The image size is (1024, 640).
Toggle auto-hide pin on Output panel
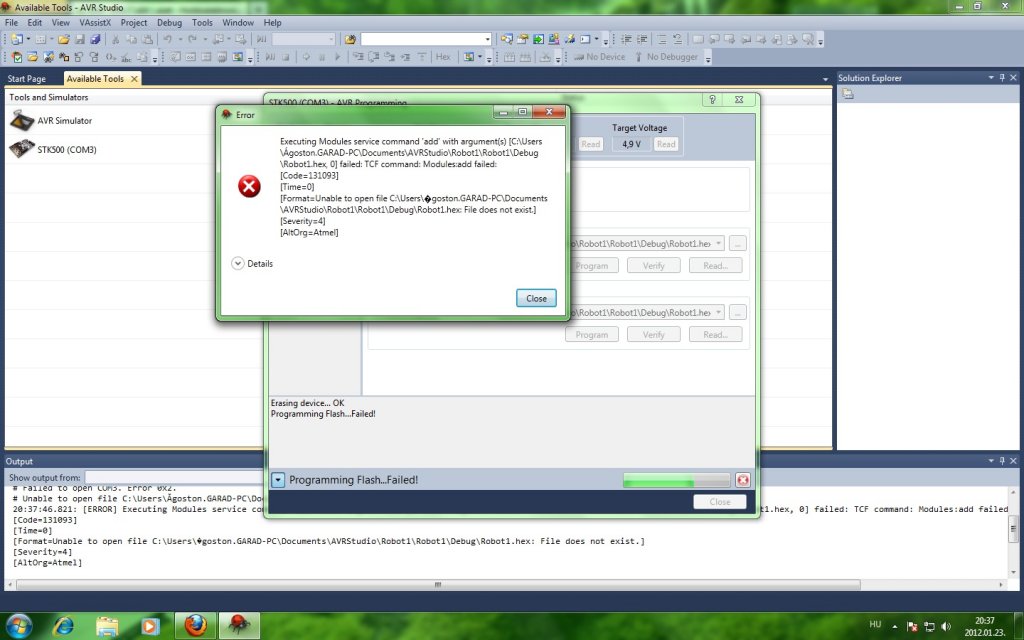(x=1002, y=461)
